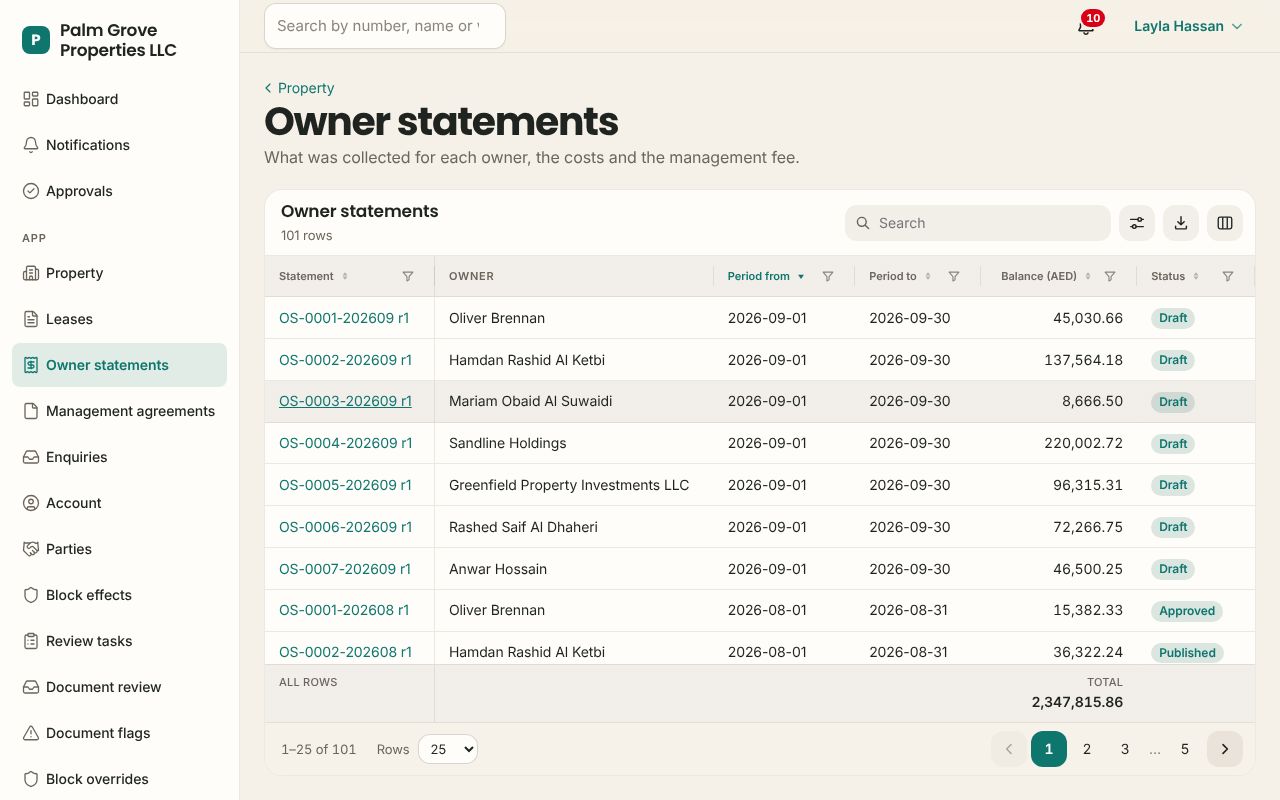Select the Sandline Holdings owner cell
This screenshot has height=800, width=1280.
tap(574, 443)
